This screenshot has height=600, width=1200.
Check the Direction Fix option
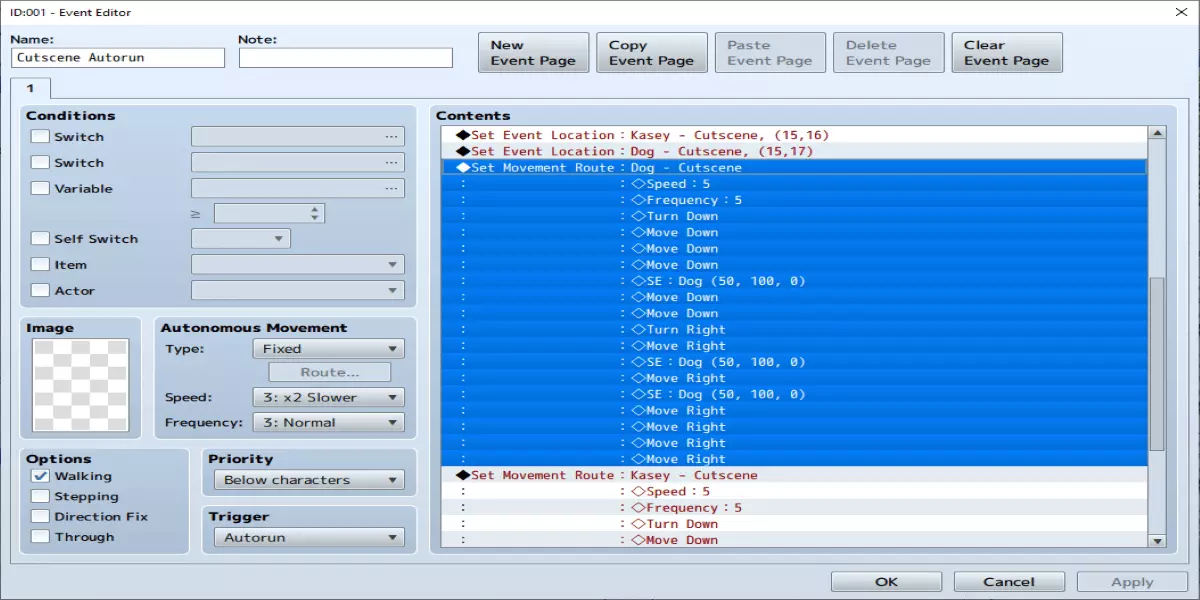point(40,517)
